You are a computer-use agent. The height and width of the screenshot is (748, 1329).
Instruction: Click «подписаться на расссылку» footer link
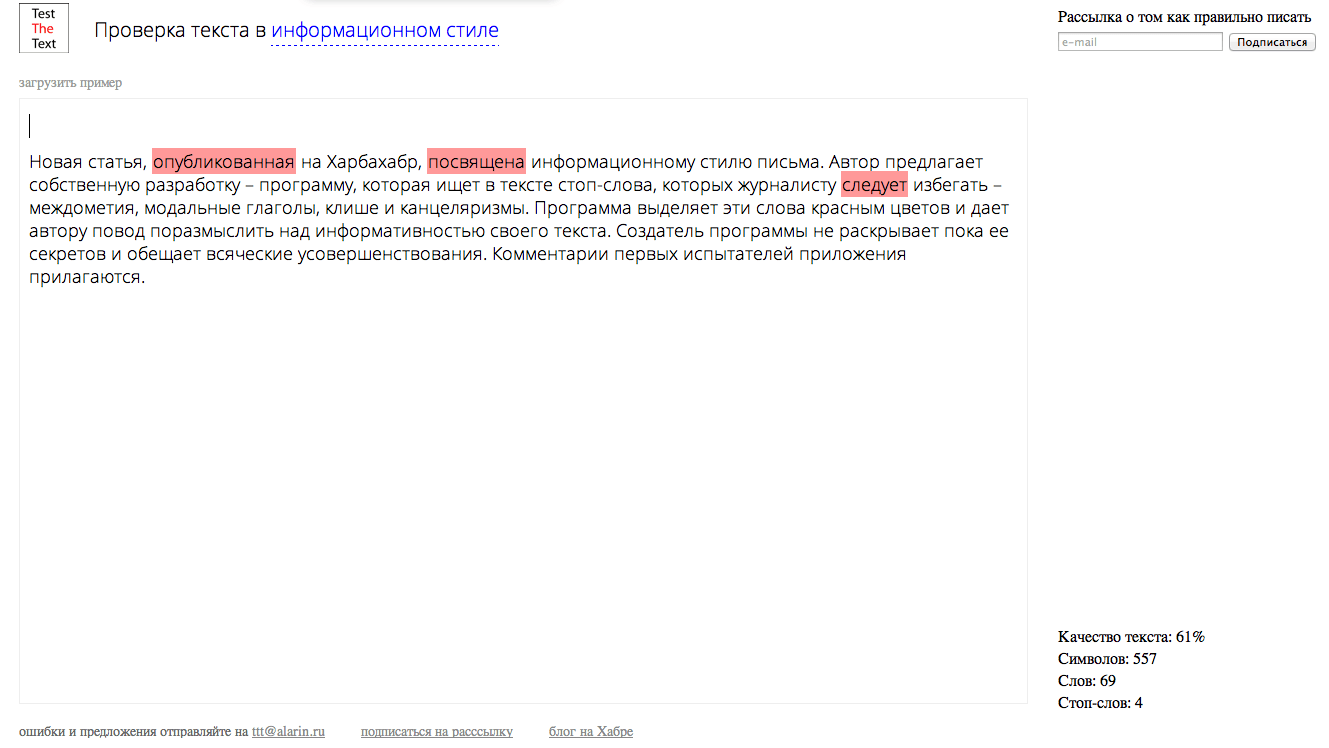pyautogui.click(x=436, y=732)
